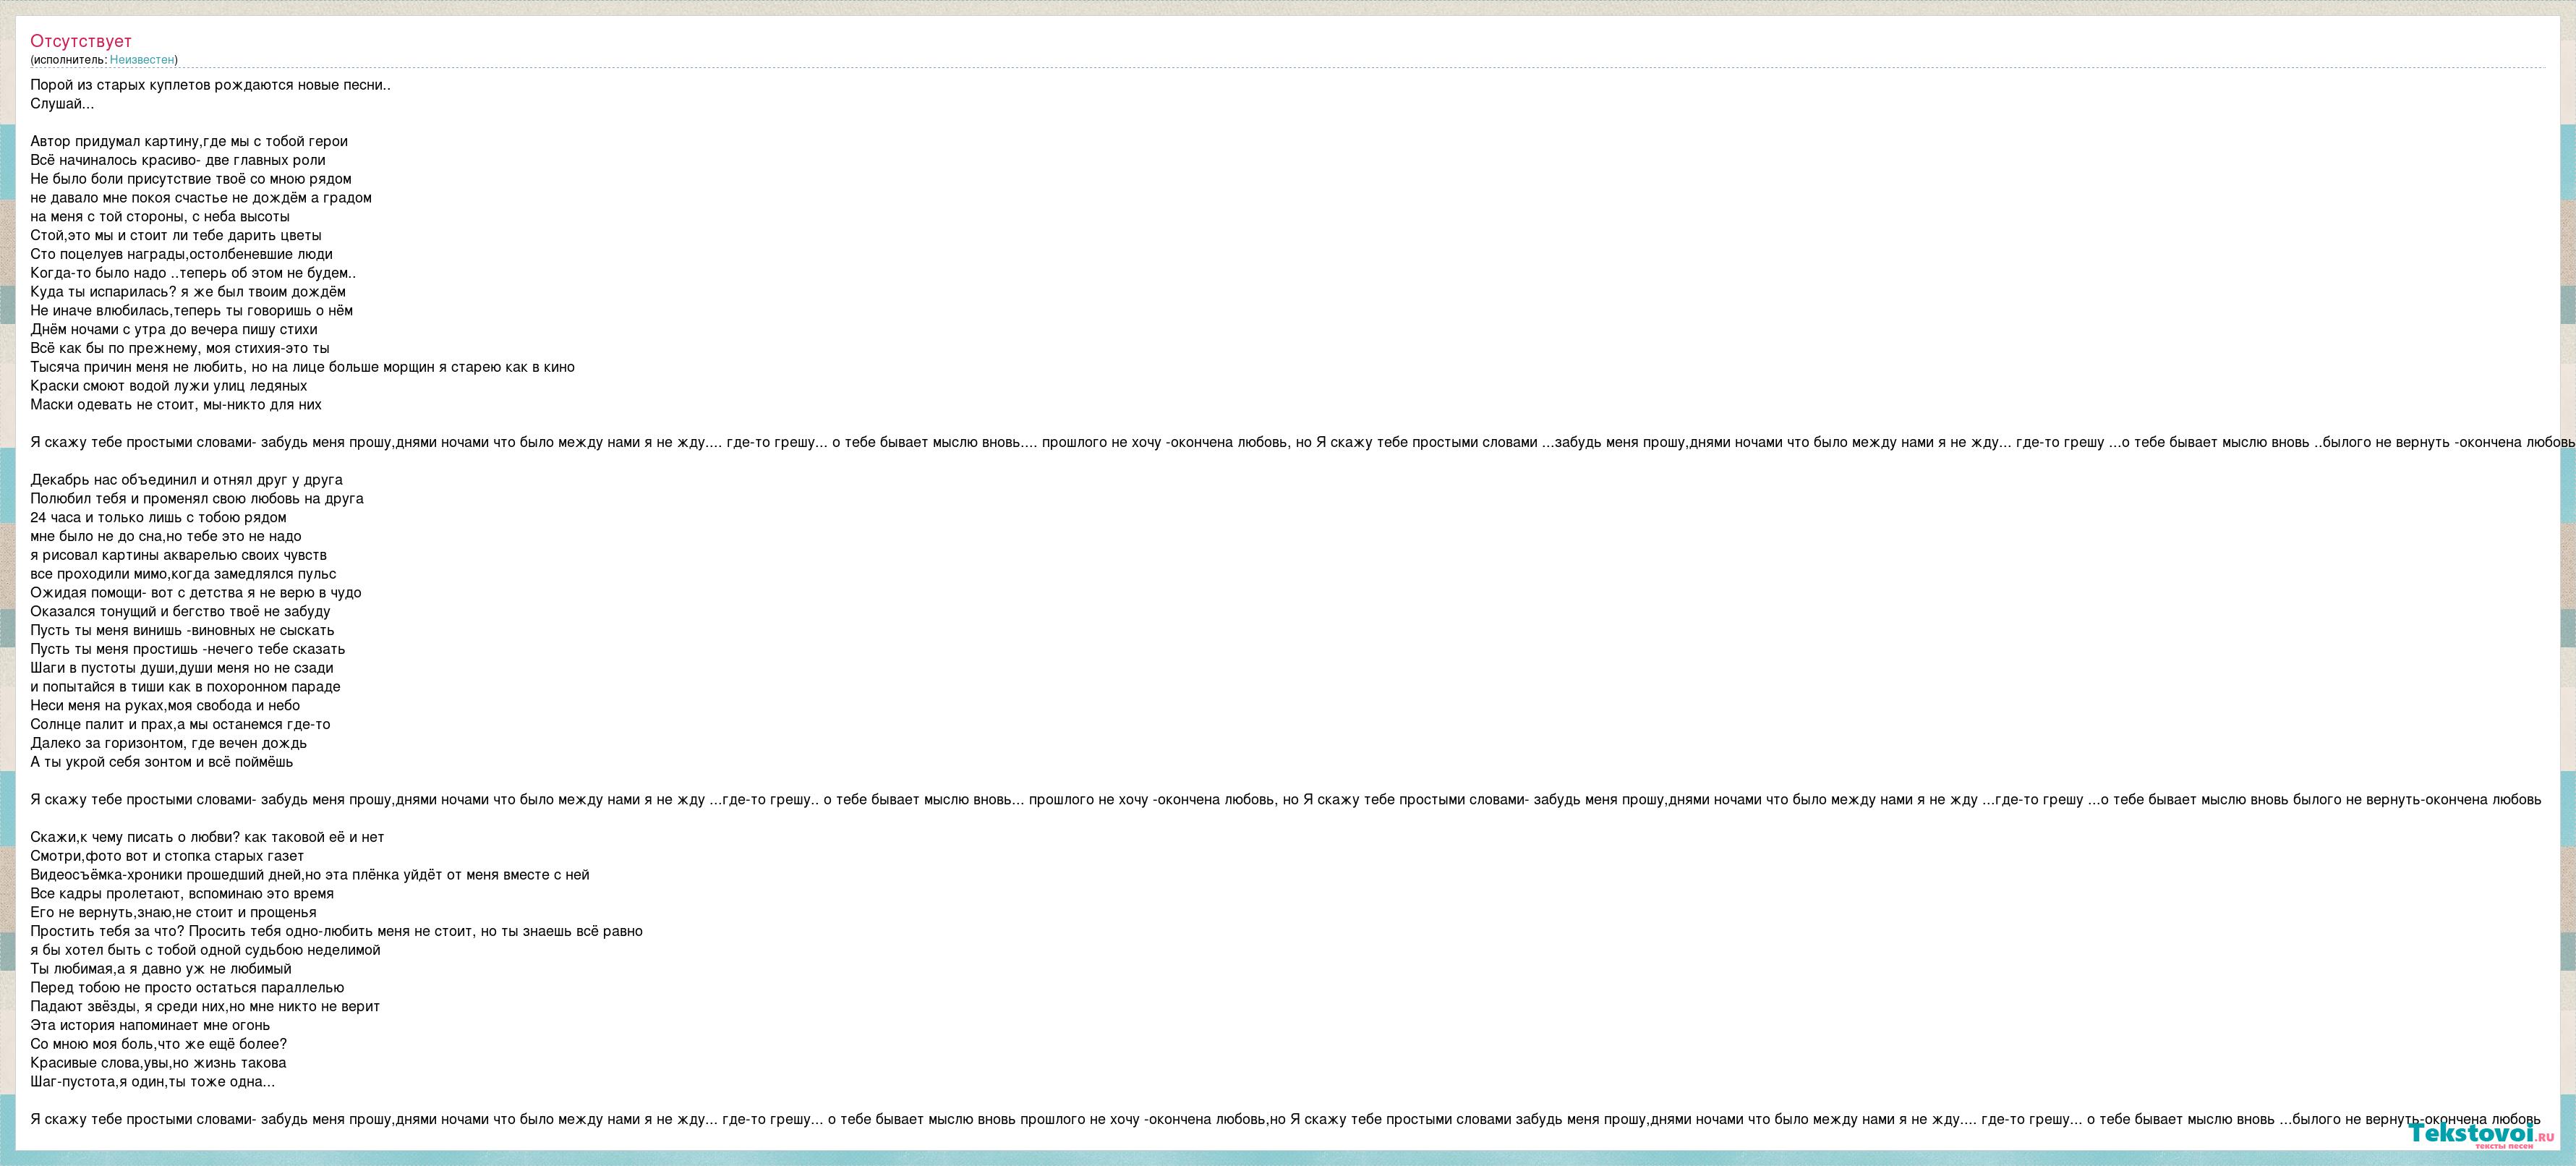Image resolution: width=2576 pixels, height=1166 pixels.
Task: Click the line 'Шаг-пустота,я один,ты тоже одна...'
Action: tap(152, 1082)
